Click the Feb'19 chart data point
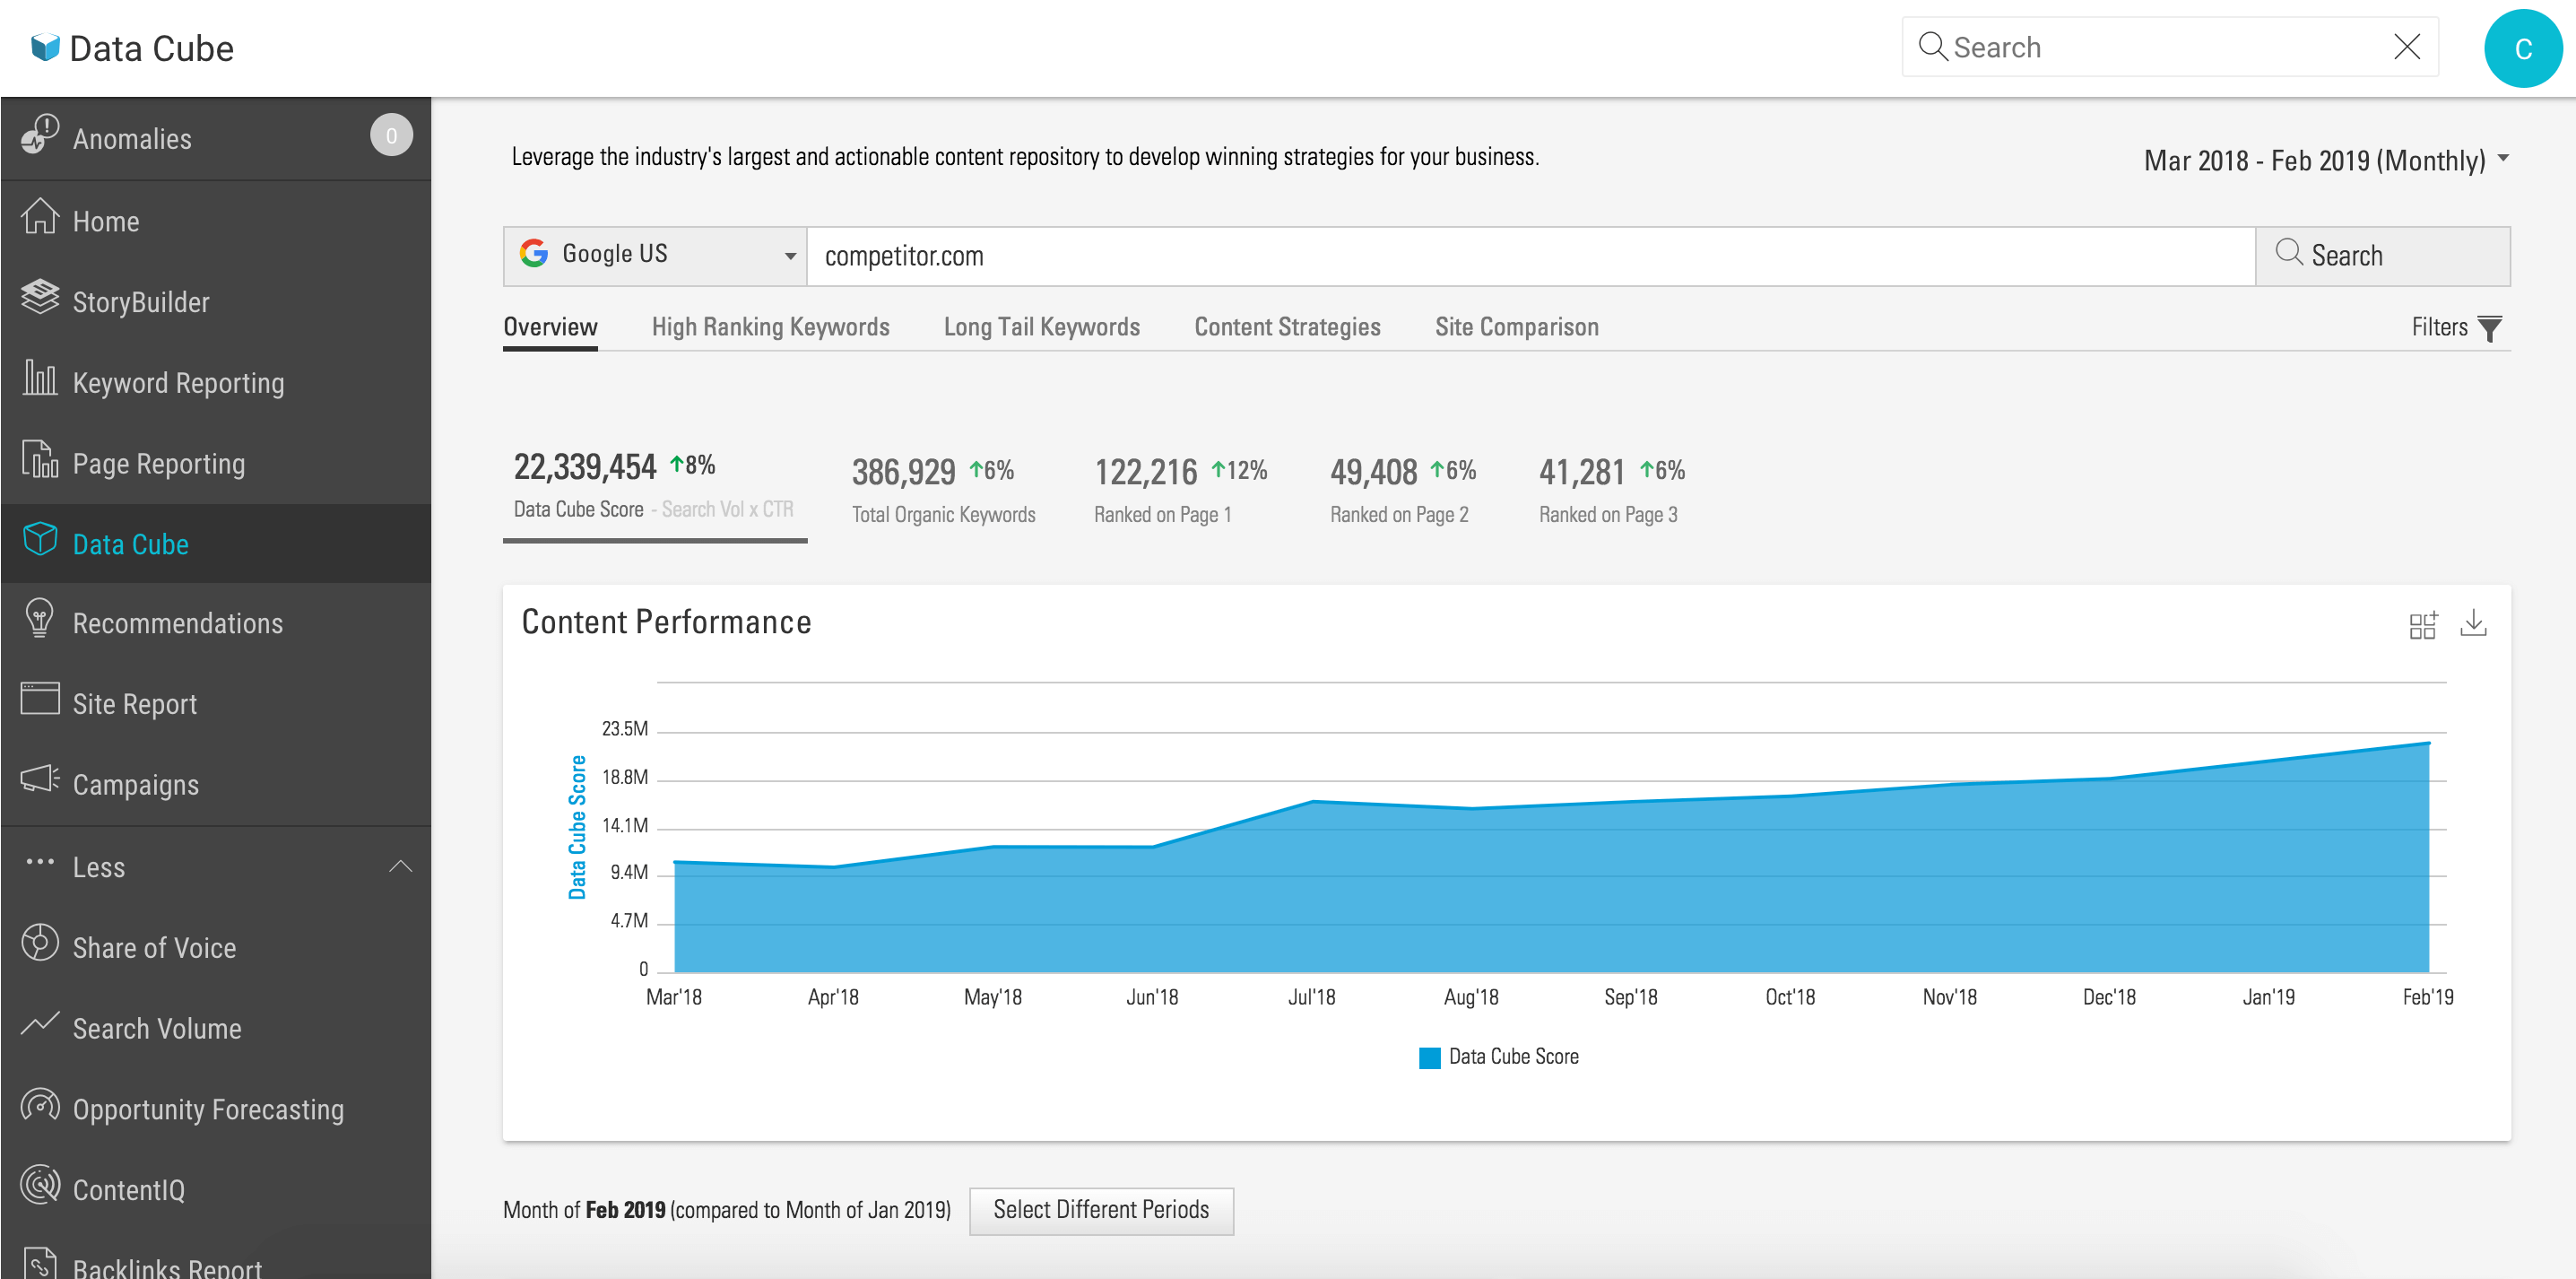Viewport: 2576px width, 1279px height. click(x=2428, y=743)
